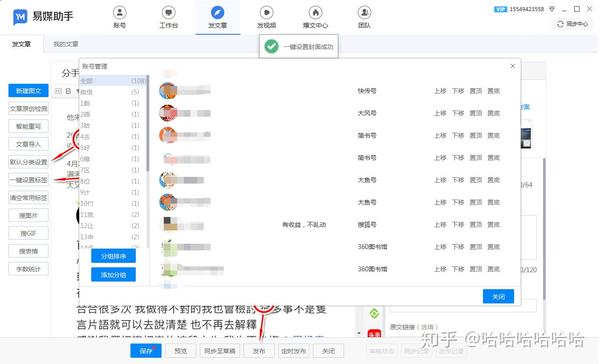Open the 账号 section in top navigation
The width and height of the screenshot is (600, 364).
click(119, 17)
